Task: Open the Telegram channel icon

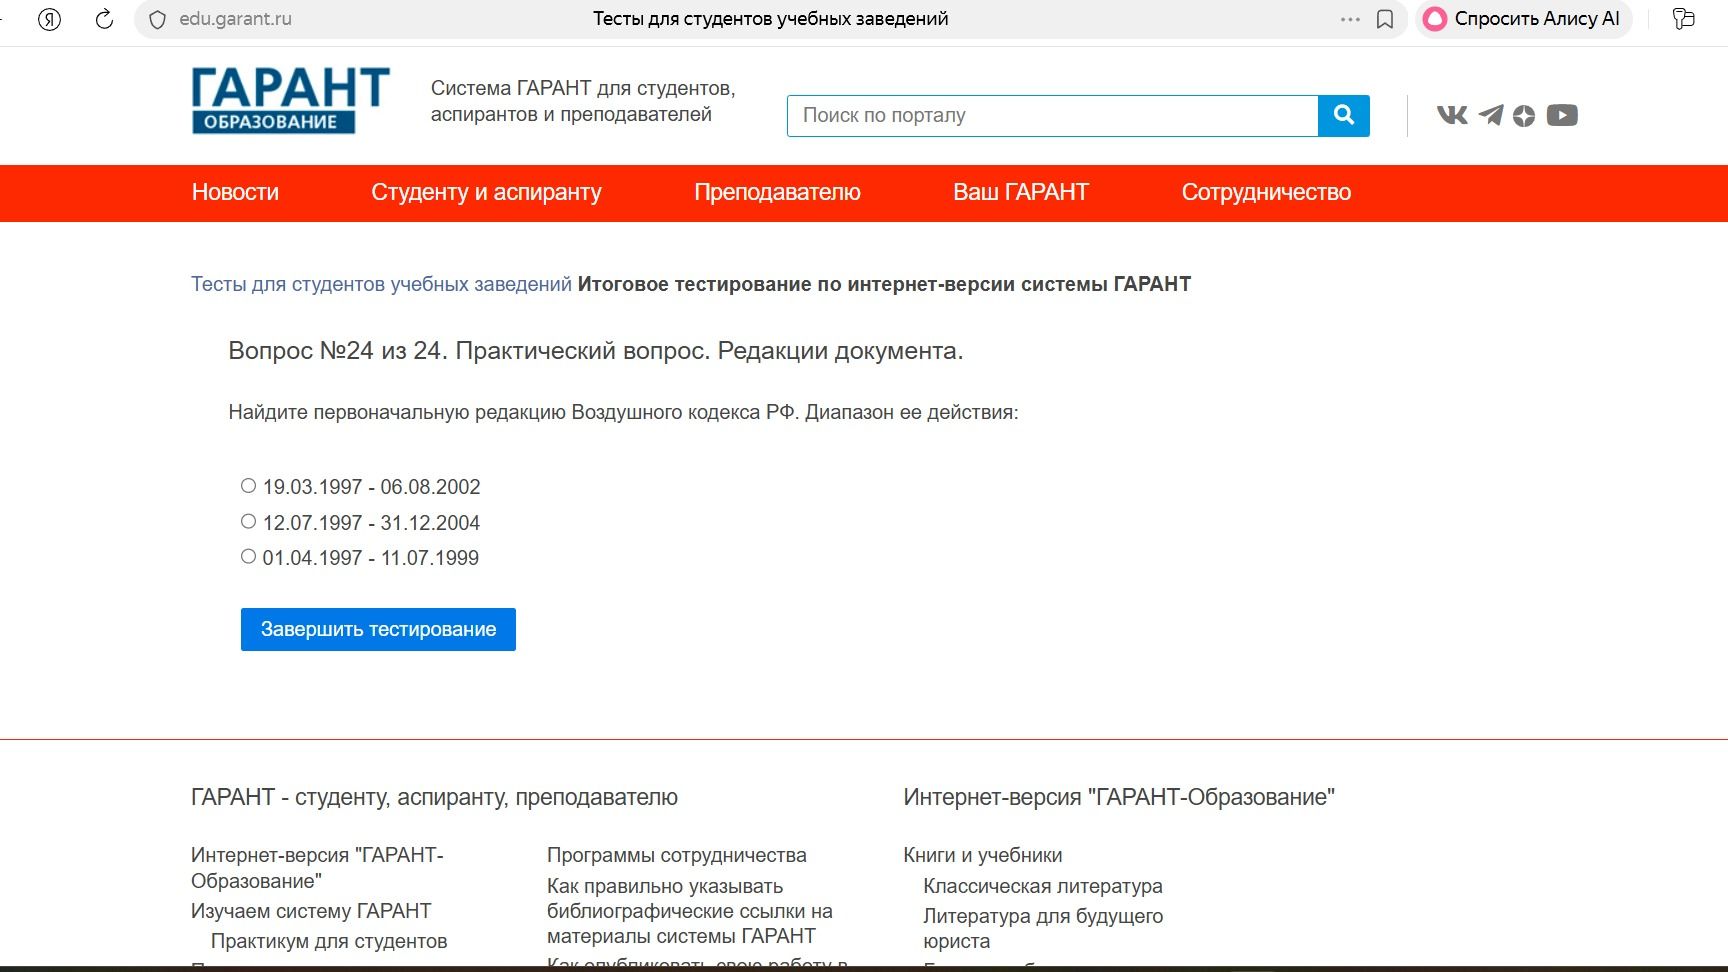Action: 1491,115
